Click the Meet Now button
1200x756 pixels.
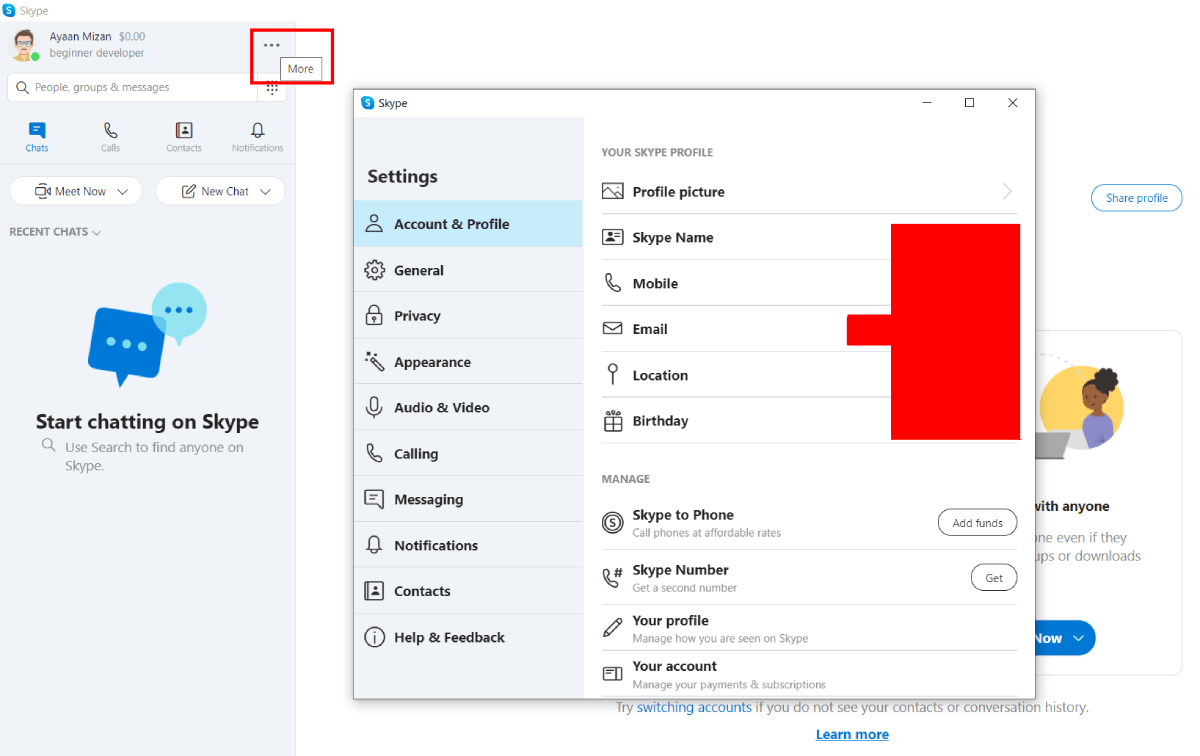pyautogui.click(x=76, y=191)
